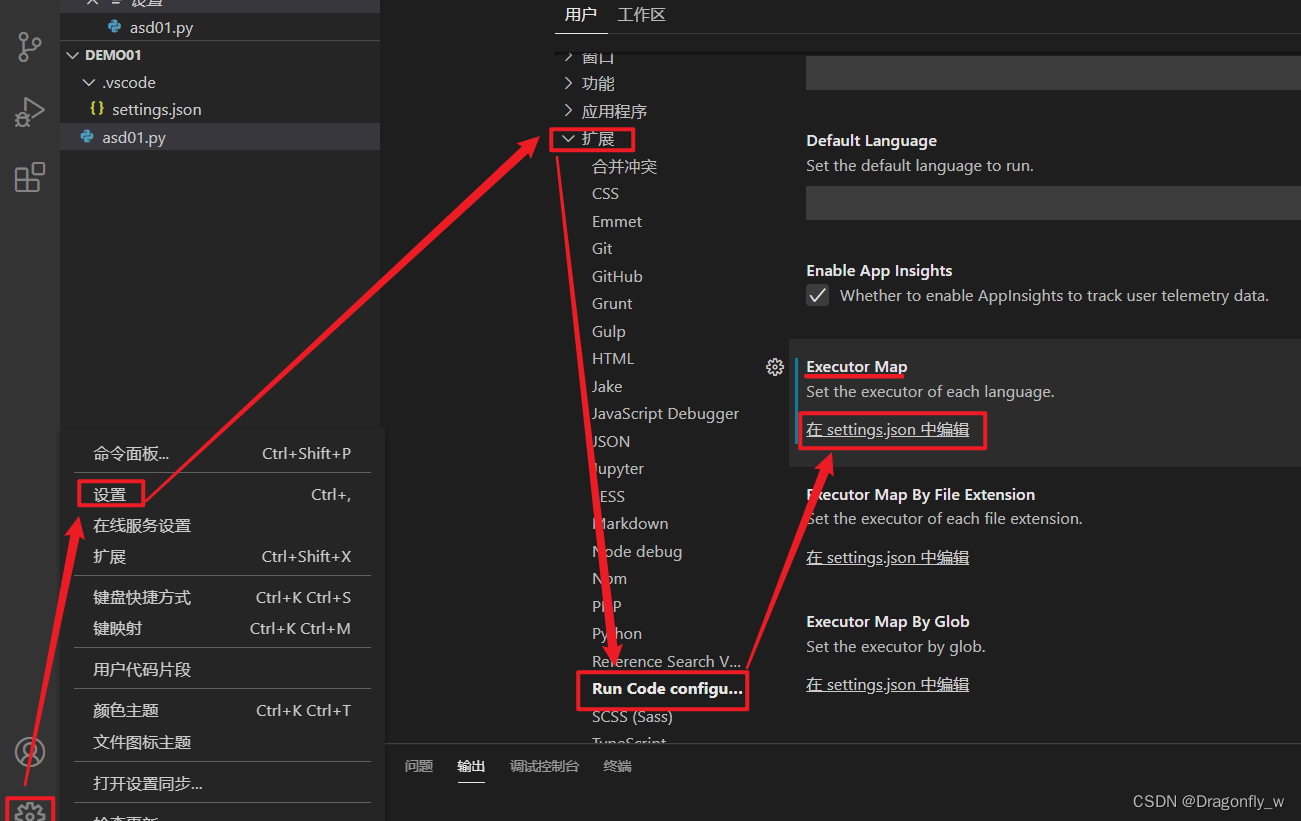Select Python in settings tree
The image size is (1301, 821).
tap(617, 634)
